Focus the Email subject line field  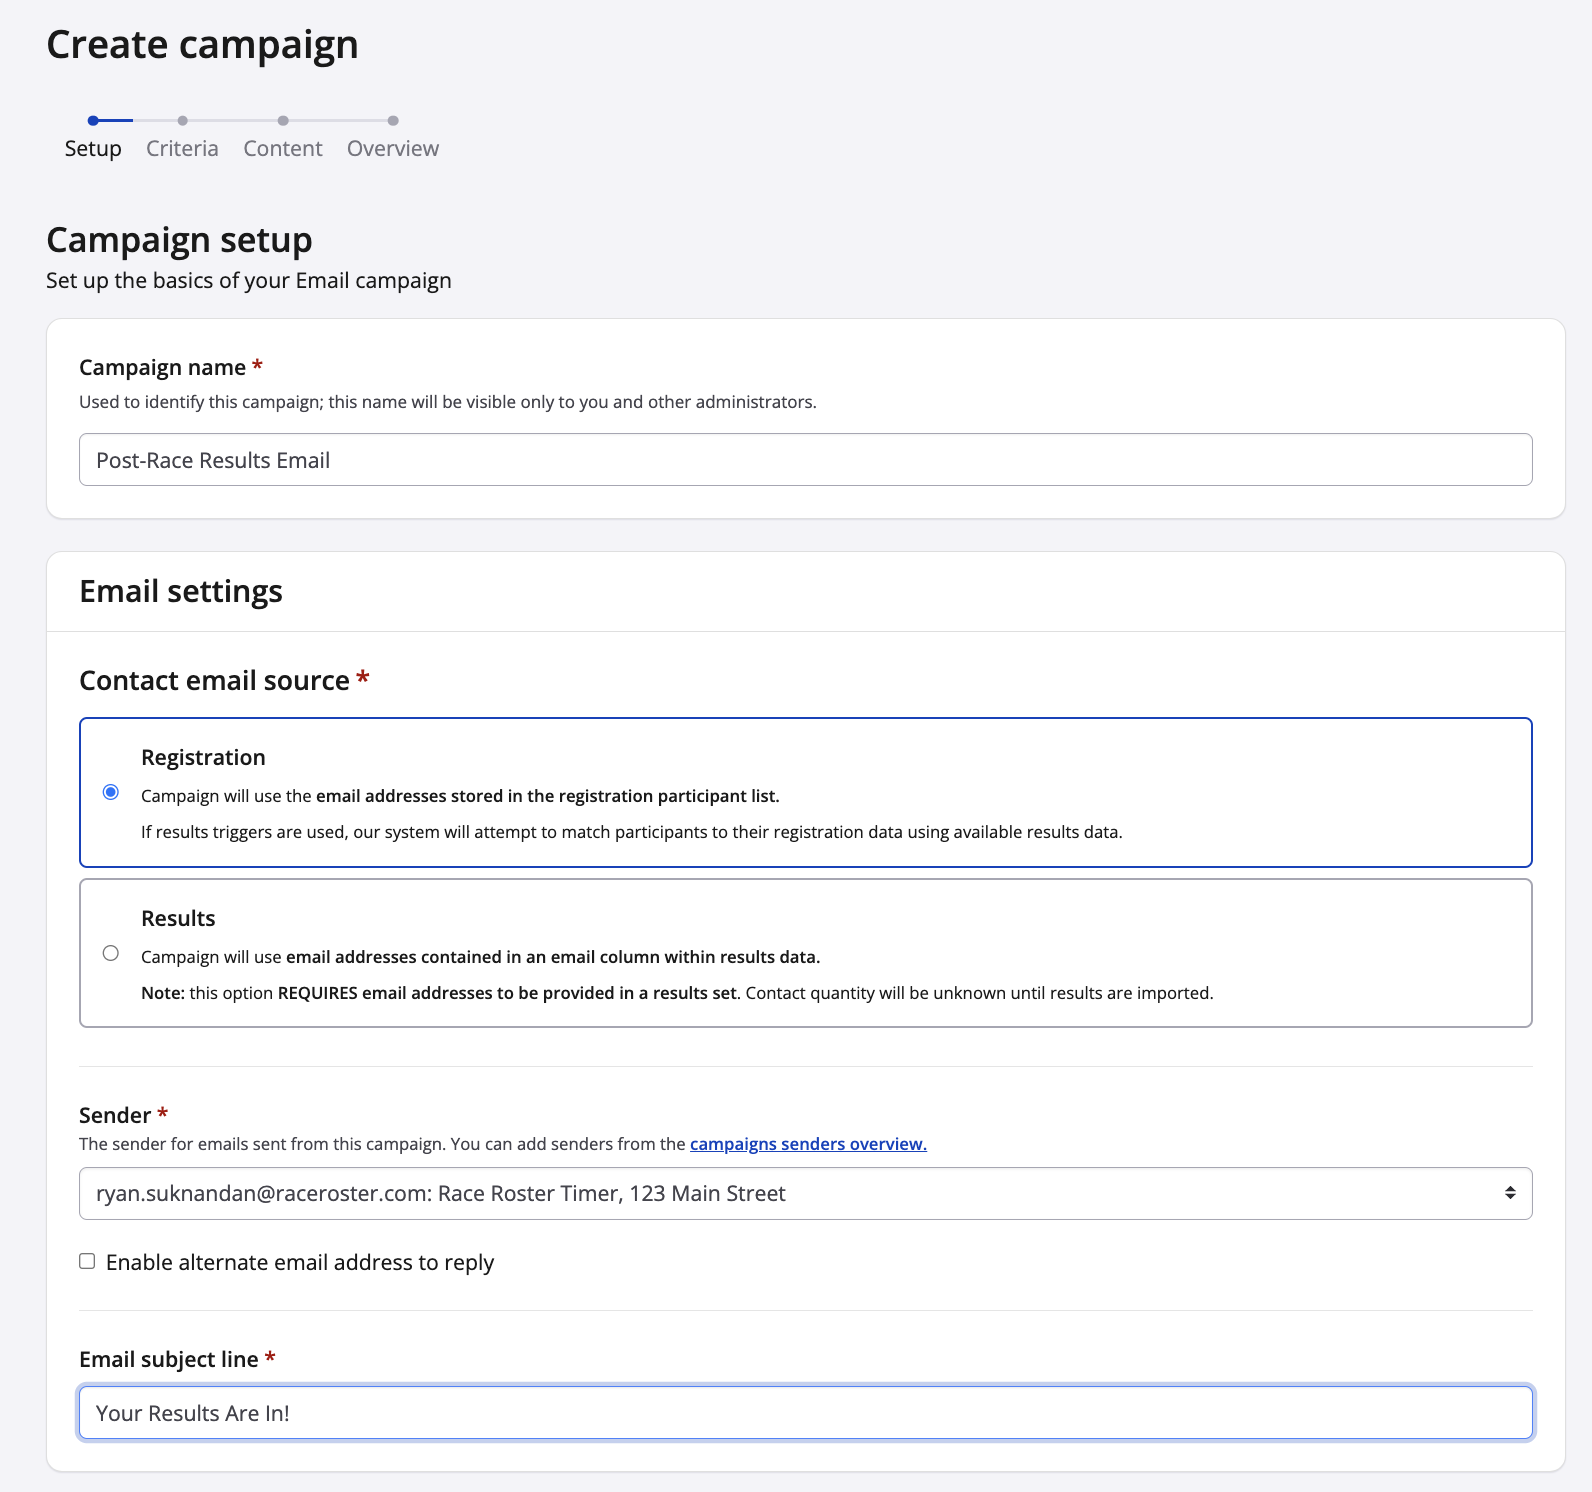pyautogui.click(x=805, y=1413)
